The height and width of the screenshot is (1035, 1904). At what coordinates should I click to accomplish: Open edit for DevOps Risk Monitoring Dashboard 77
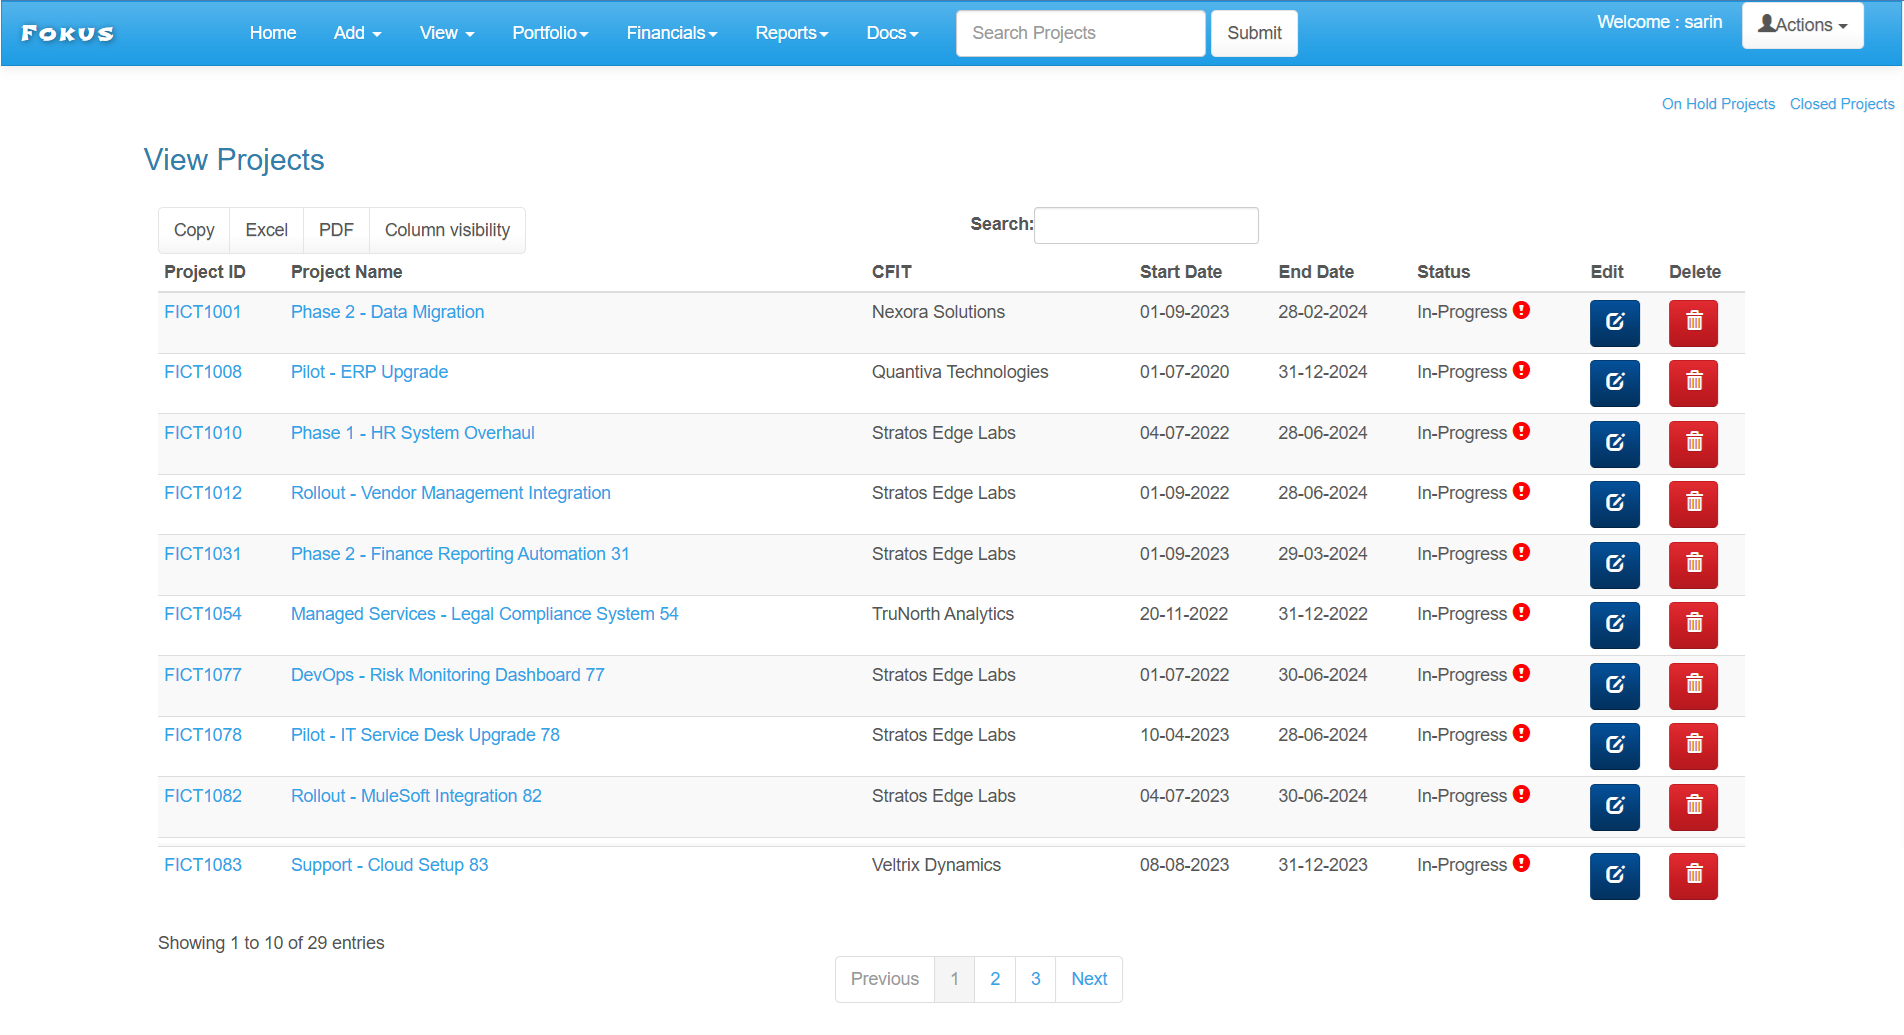1614,686
